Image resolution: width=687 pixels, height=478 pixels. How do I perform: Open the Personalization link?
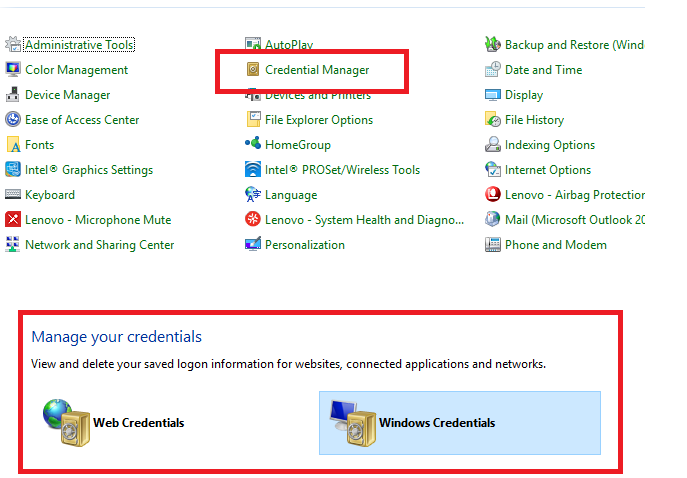305,244
